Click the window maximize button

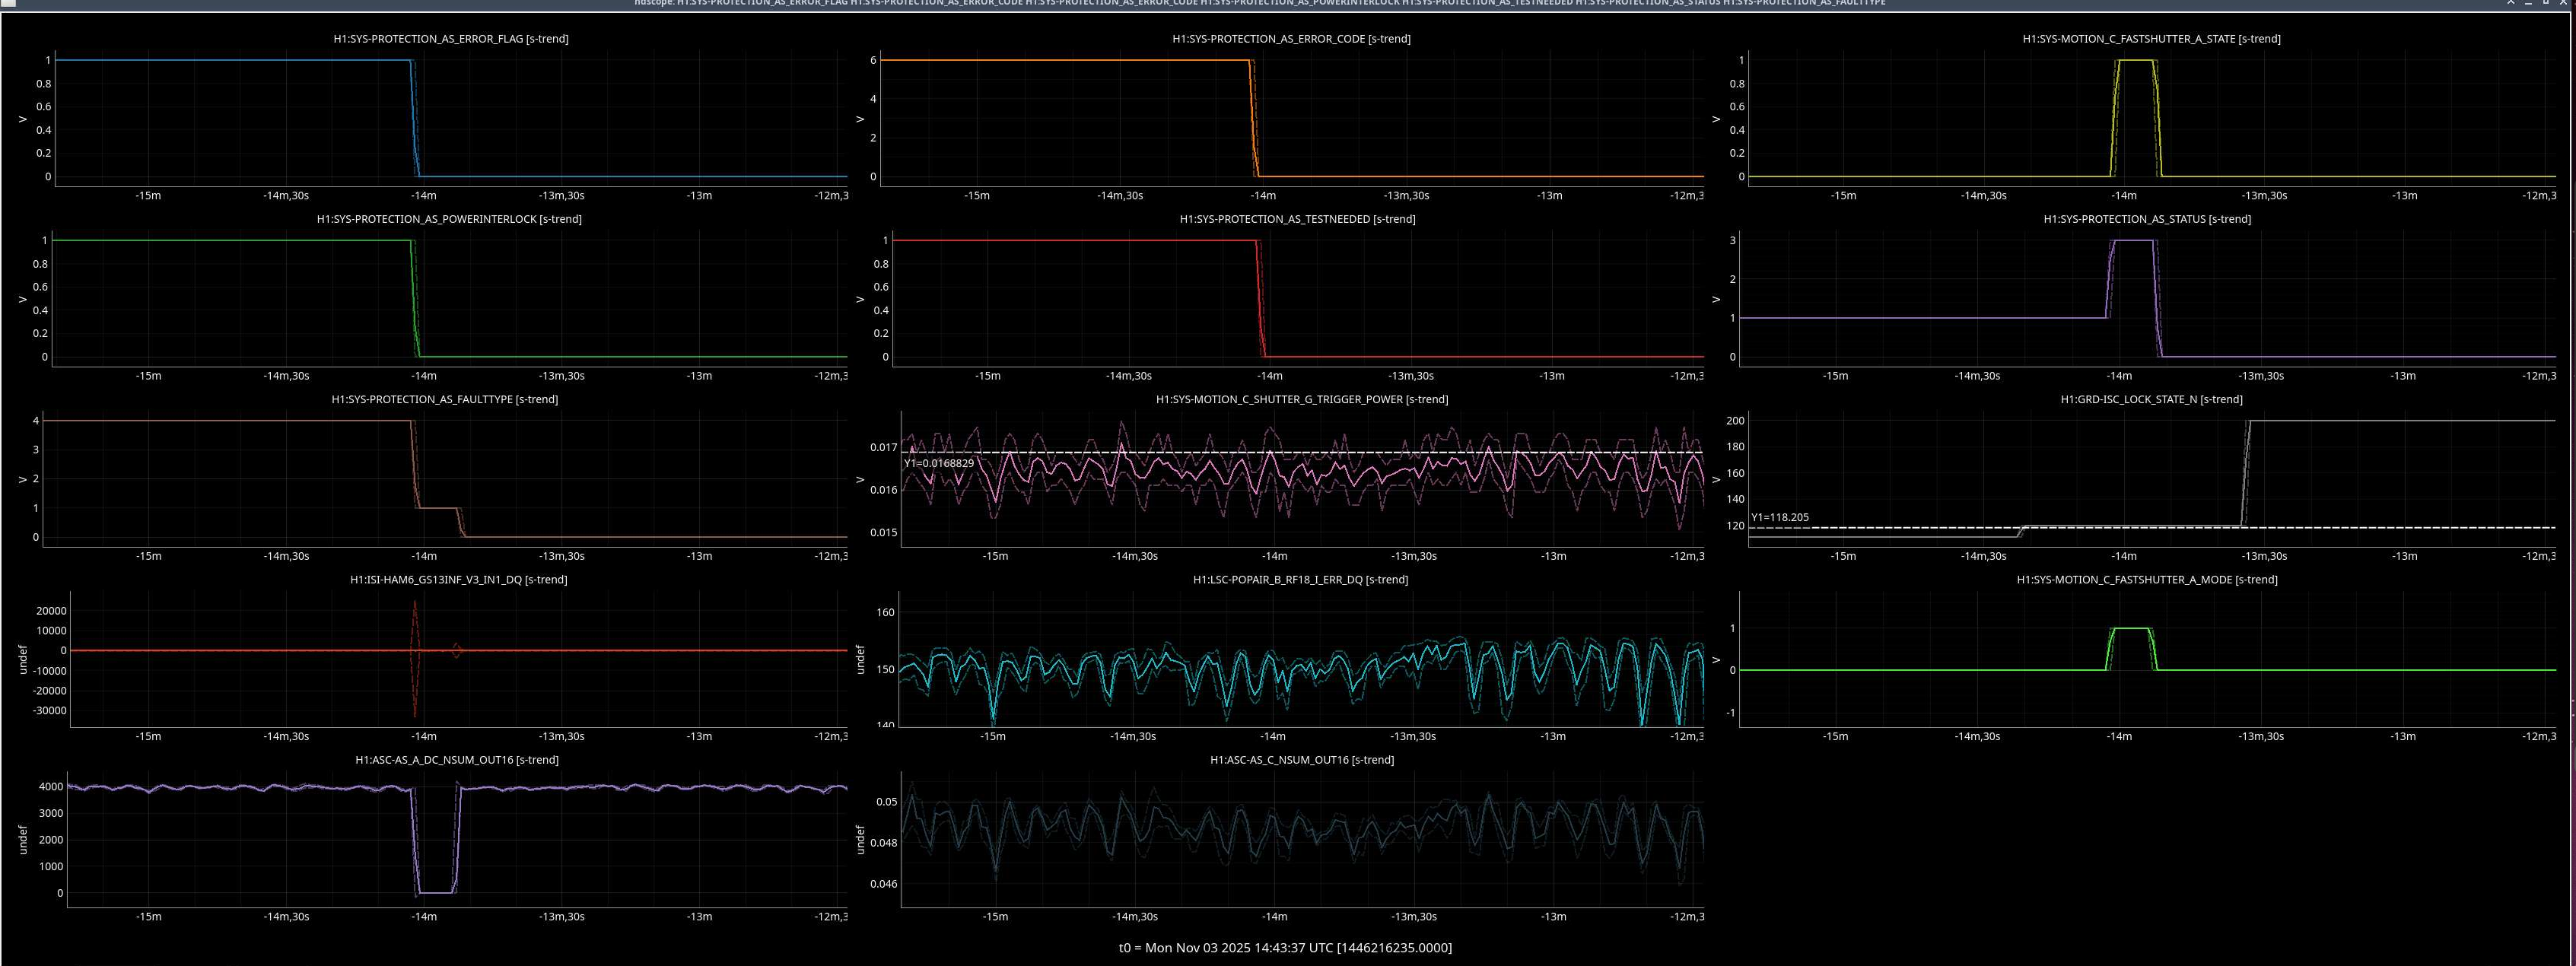pyautogui.click(x=2546, y=3)
